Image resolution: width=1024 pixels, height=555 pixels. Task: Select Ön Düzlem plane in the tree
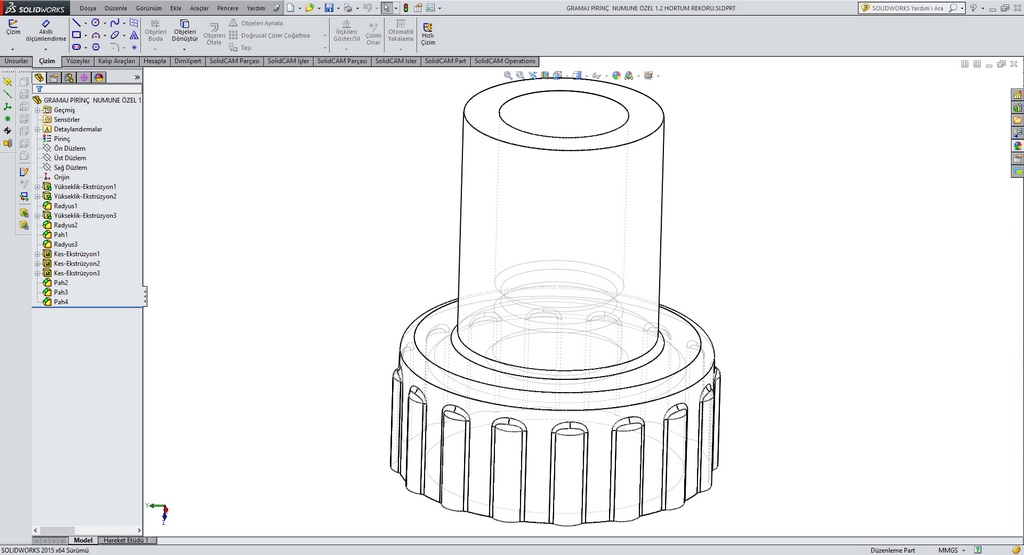tap(69, 148)
